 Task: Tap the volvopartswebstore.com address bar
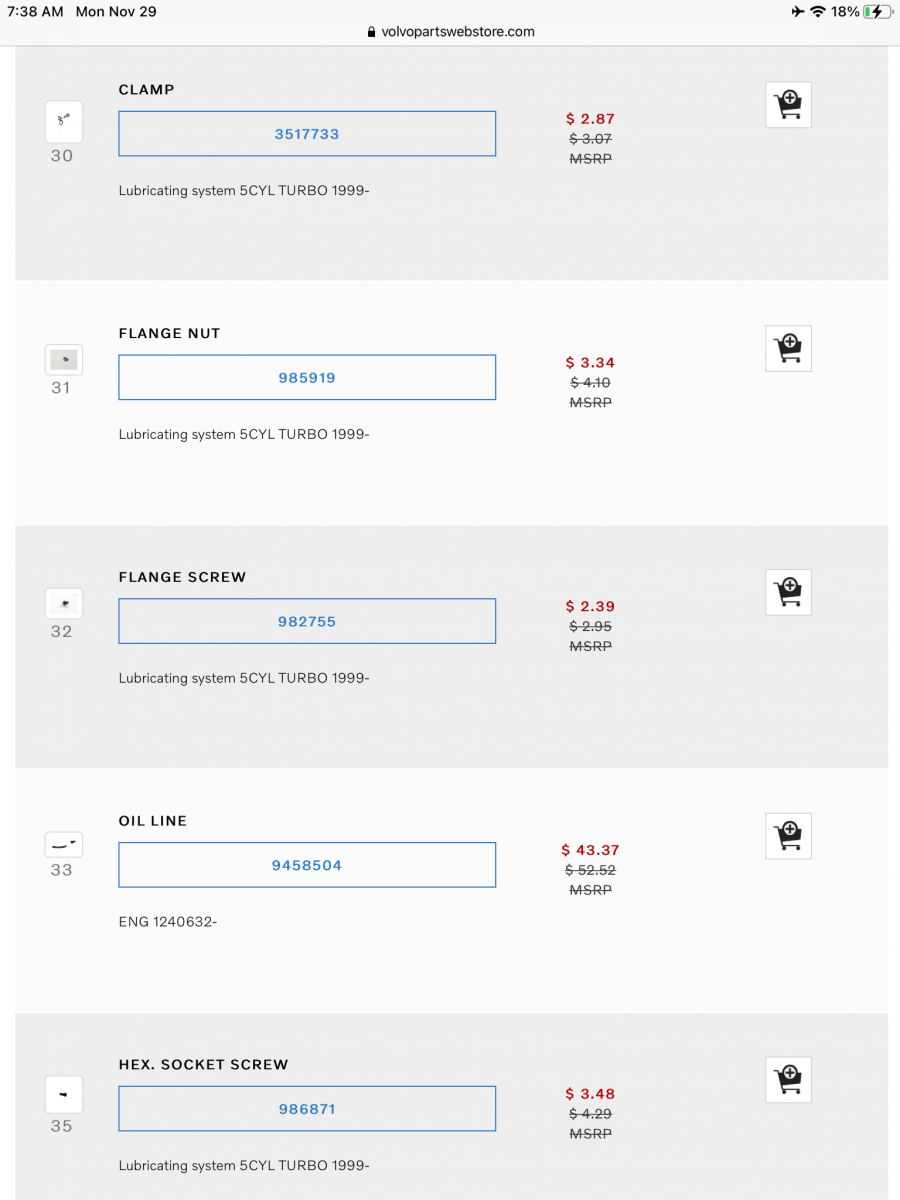coord(451,32)
